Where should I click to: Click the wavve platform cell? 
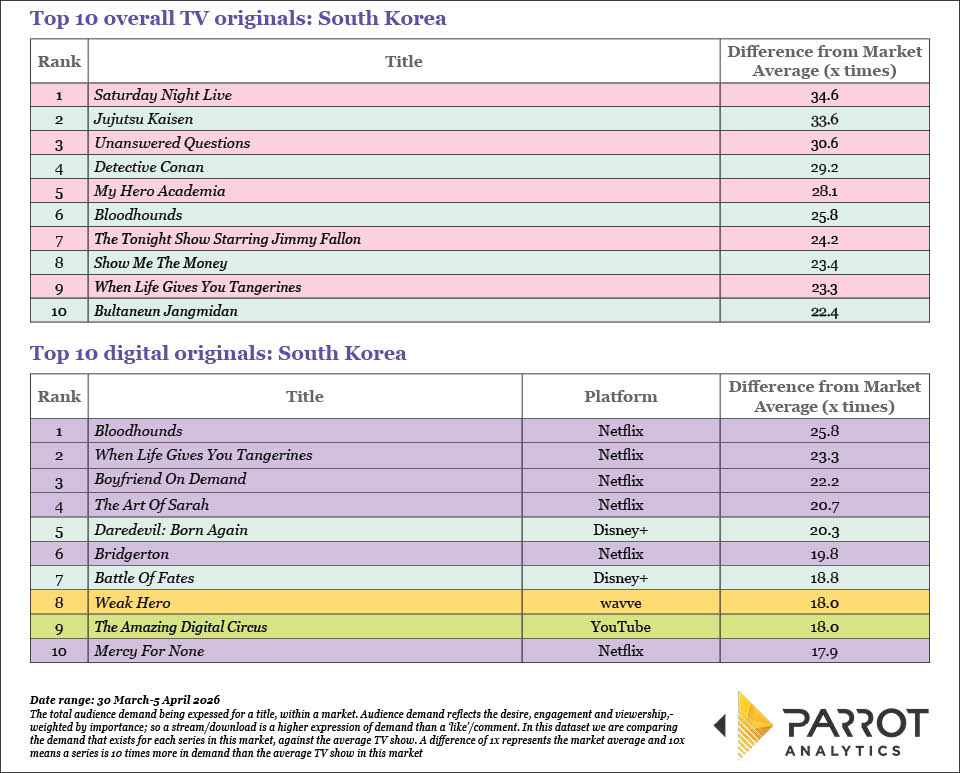coord(620,603)
